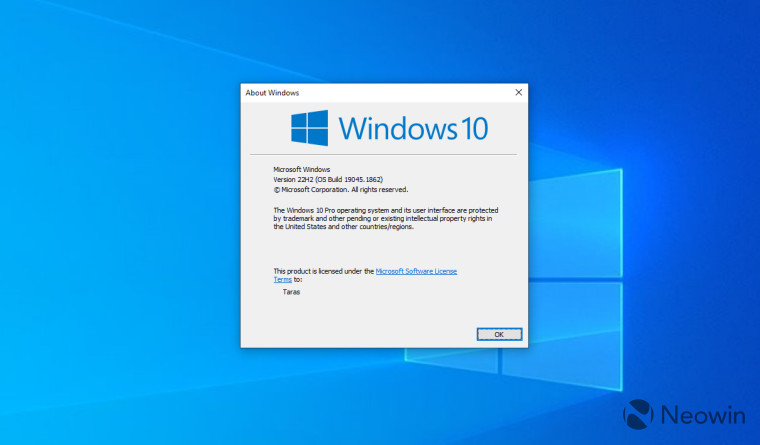
Task: Click the licensed user name "Taras"
Action: 291,292
